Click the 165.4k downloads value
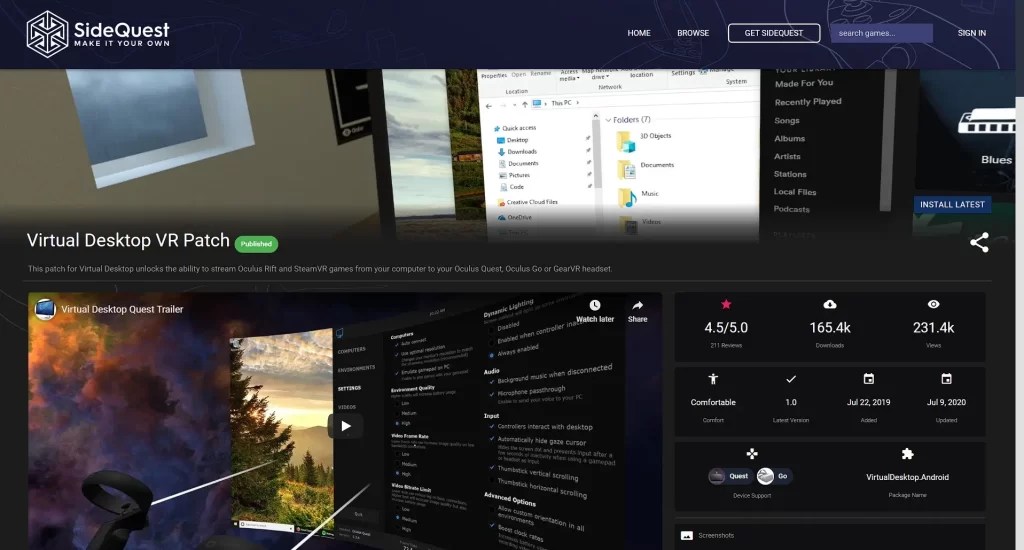 coord(829,328)
